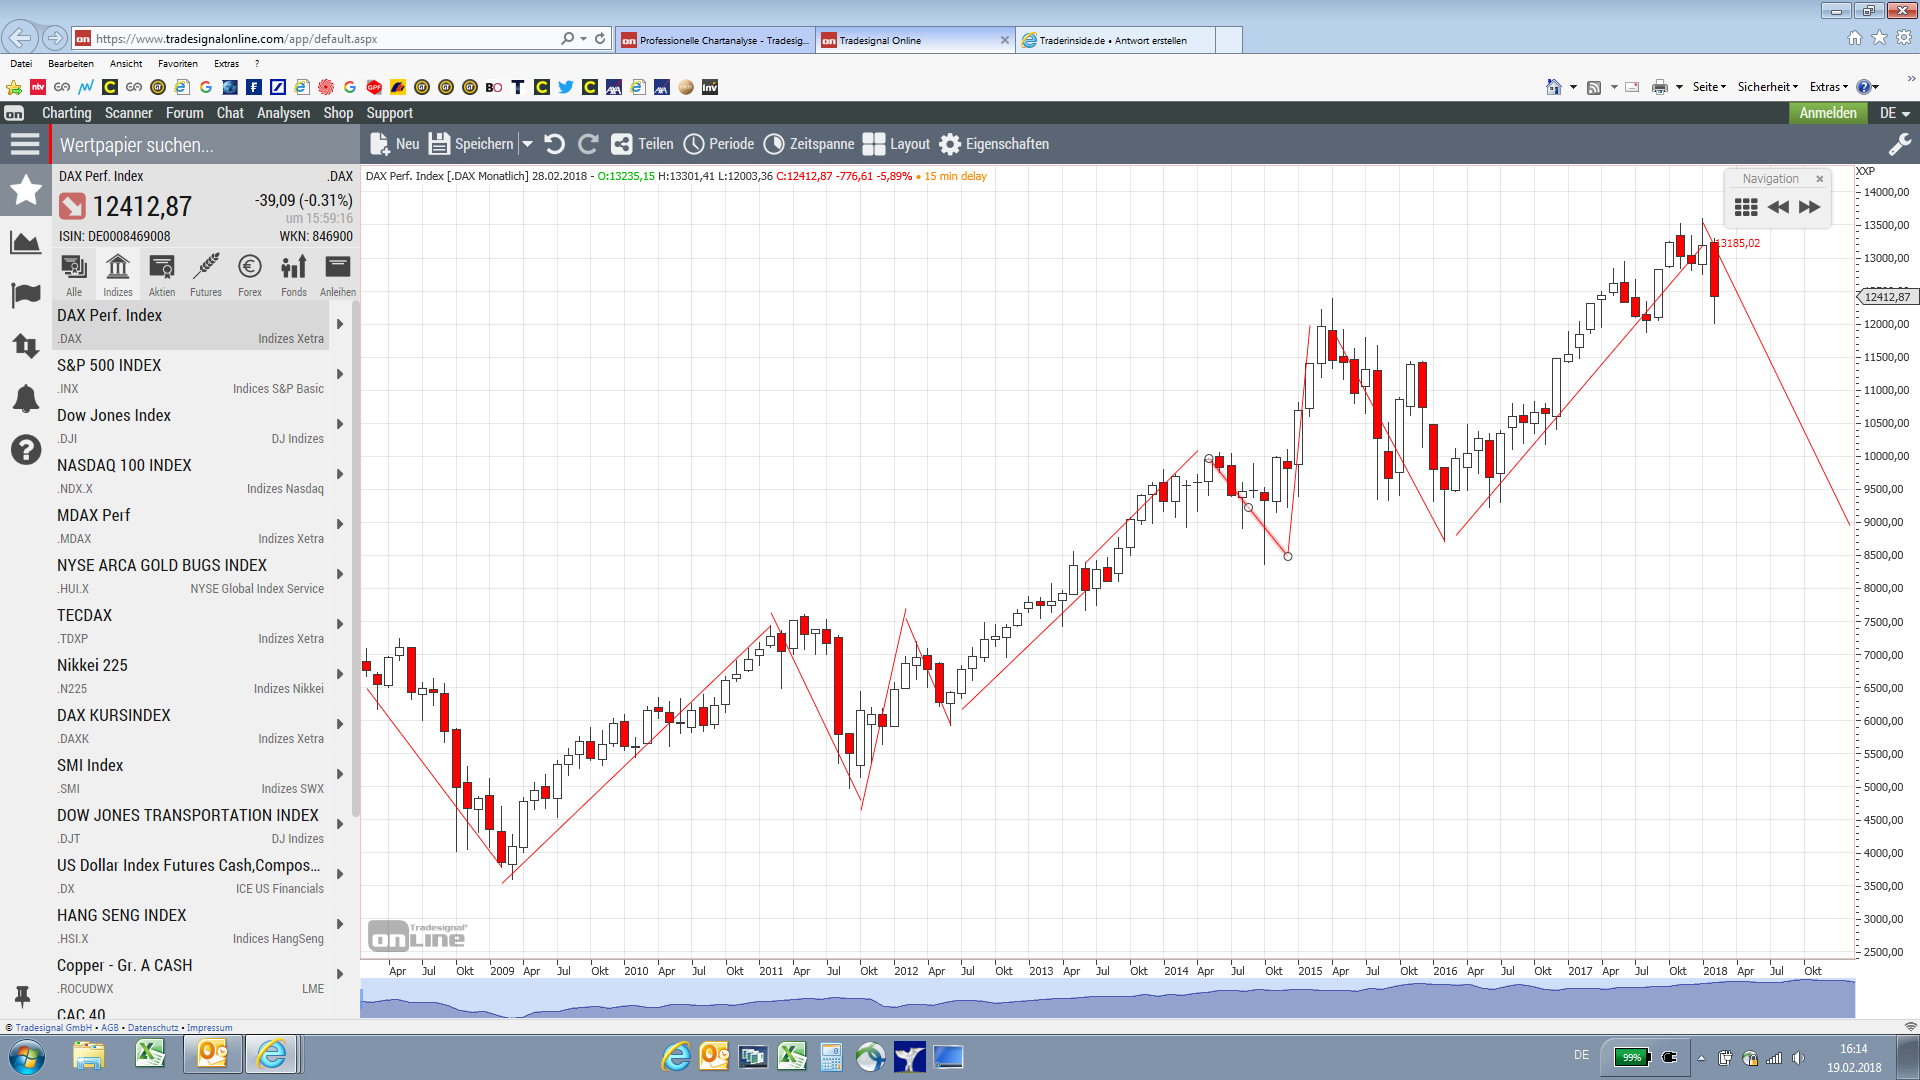This screenshot has width=1920, height=1080.
Task: Open the Speichern dropdown arrow
Action: [x=528, y=144]
